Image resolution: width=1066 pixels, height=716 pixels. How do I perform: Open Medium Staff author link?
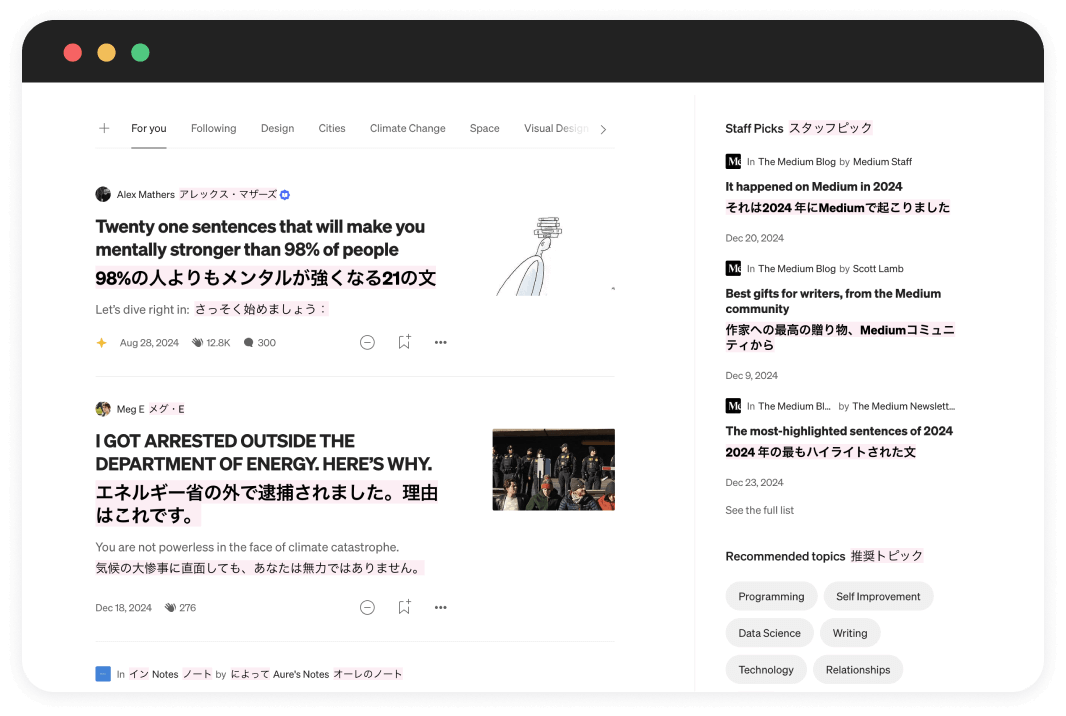click(x=882, y=161)
